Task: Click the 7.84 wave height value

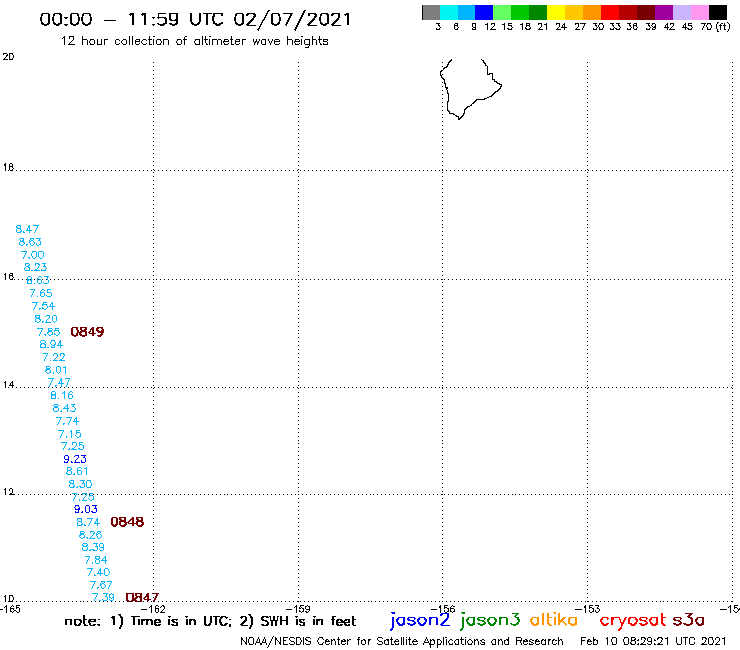Action: coord(96,560)
